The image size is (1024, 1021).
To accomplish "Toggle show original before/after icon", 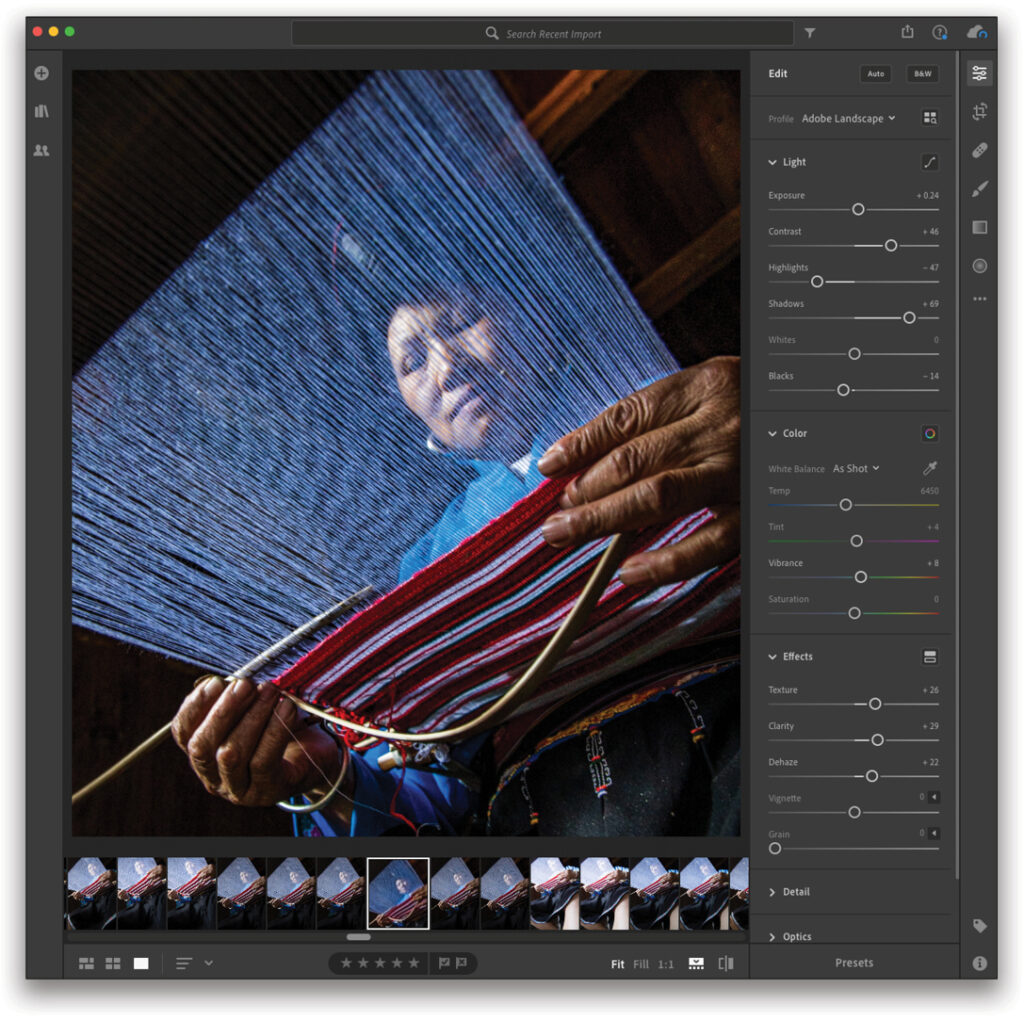I will 726,964.
